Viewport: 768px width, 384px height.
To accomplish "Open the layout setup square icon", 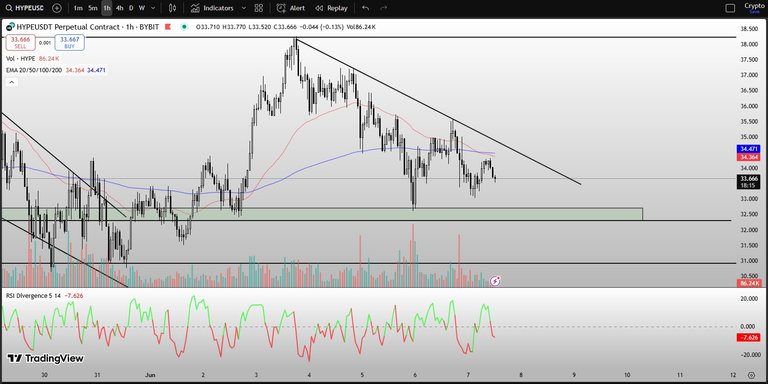I will (x=730, y=8).
